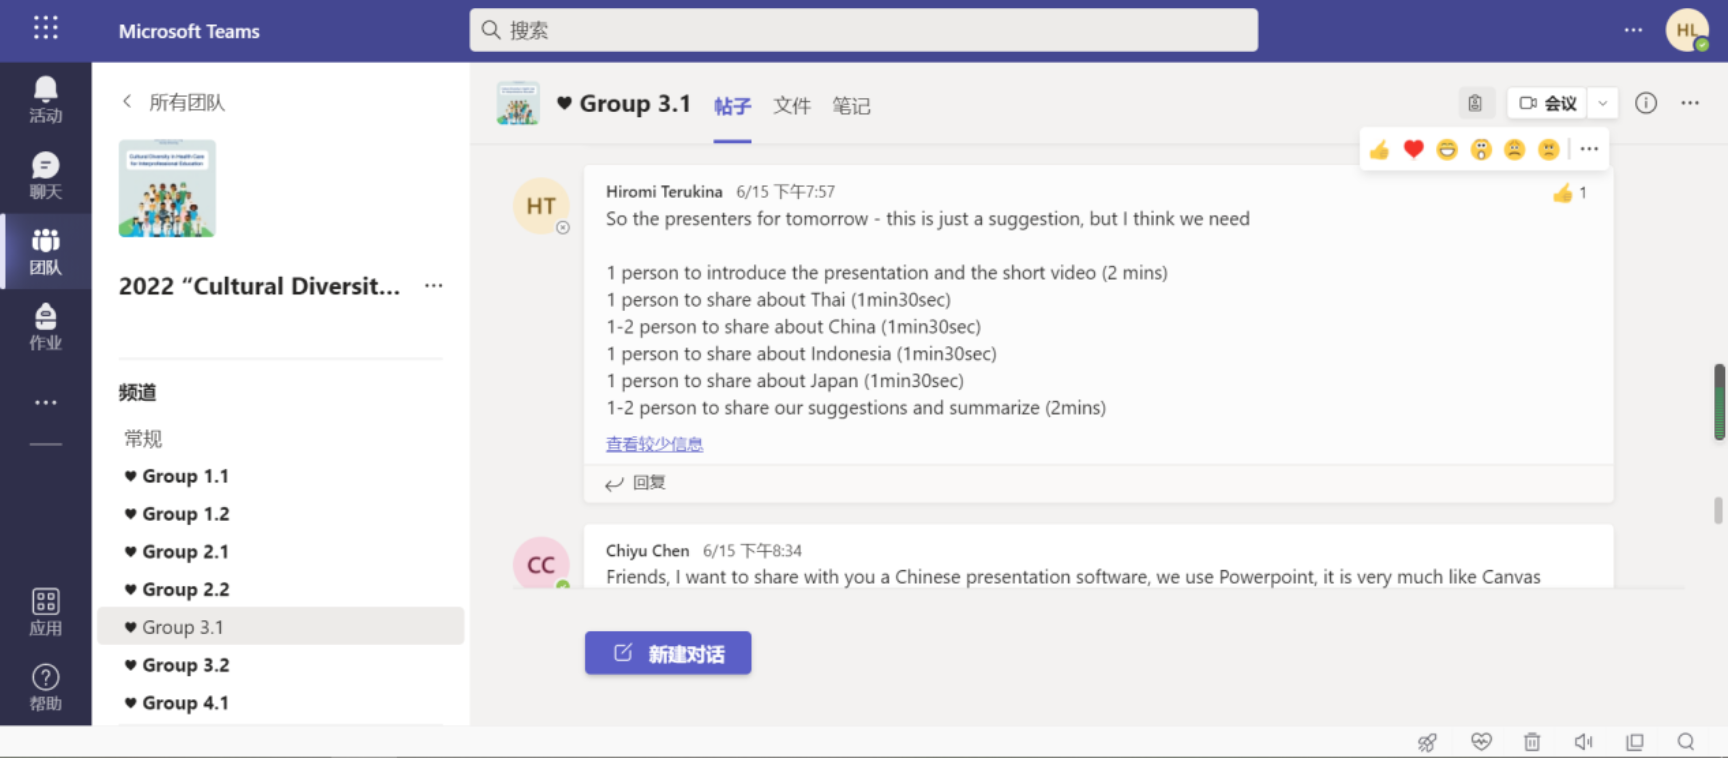Expand more reactions ellipsis in emoji bar

coord(1589,149)
